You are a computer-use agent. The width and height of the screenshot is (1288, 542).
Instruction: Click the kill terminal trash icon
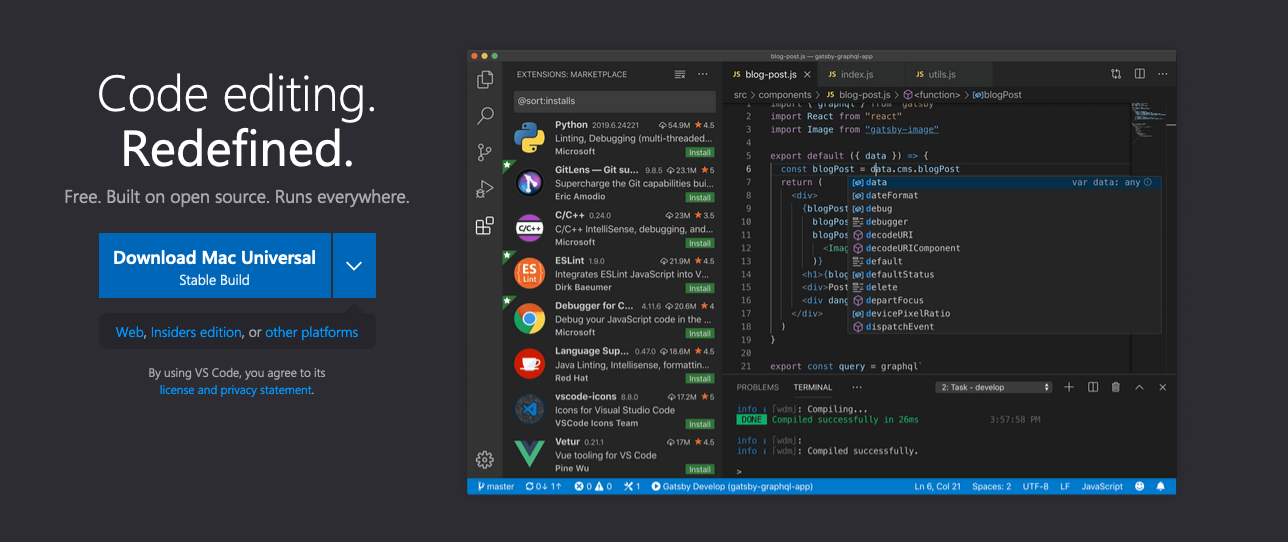pos(1116,387)
